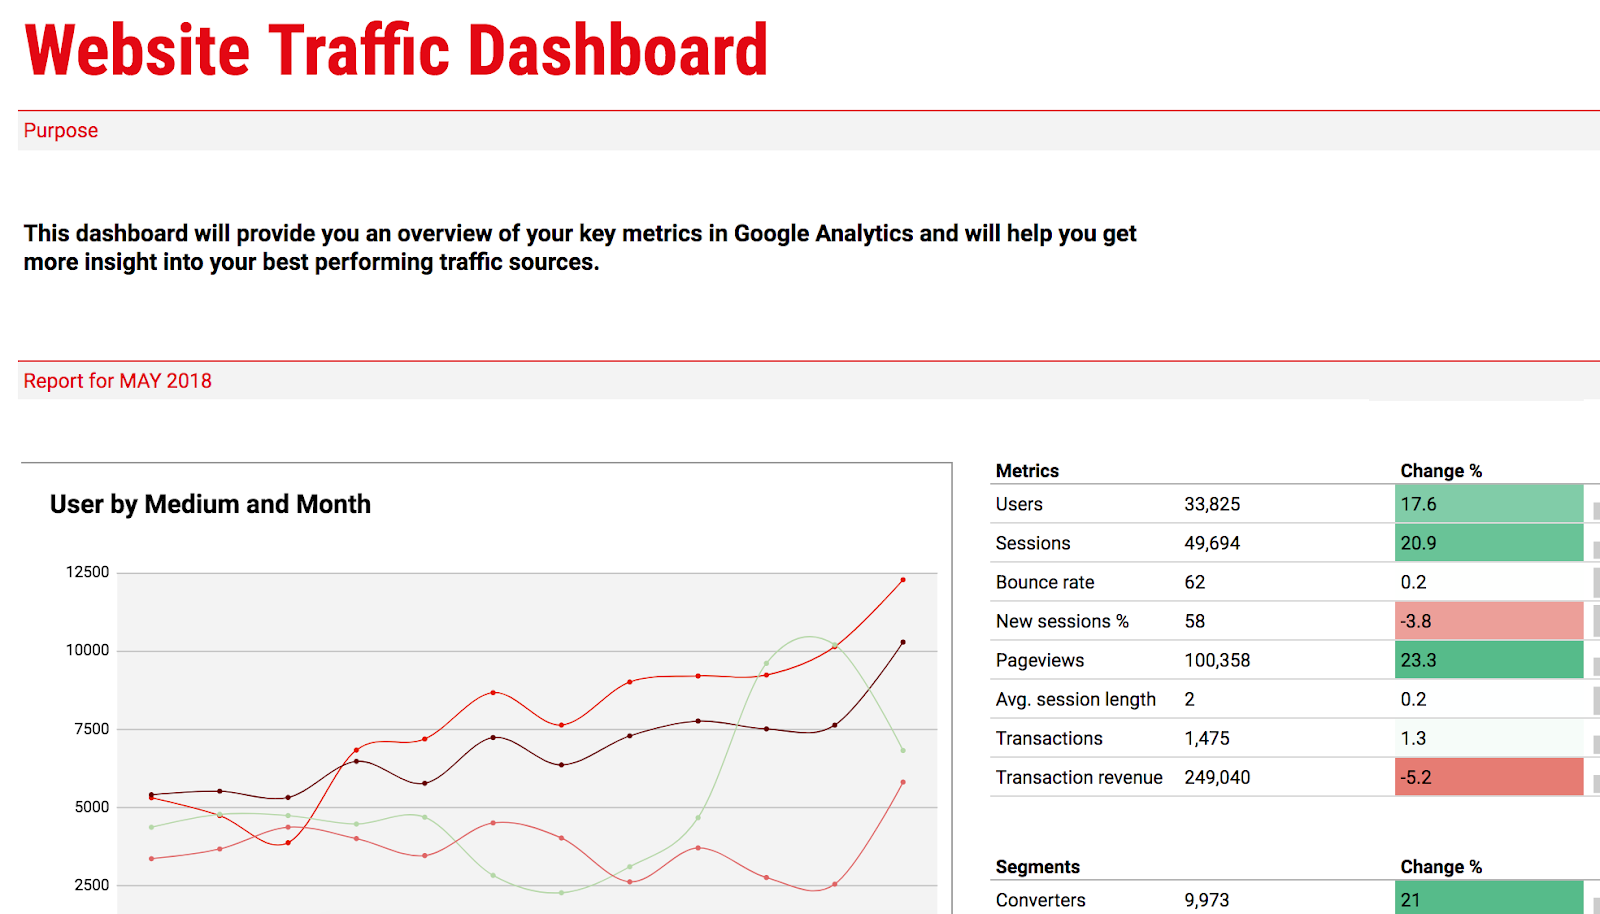This screenshot has height=914, width=1600.
Task: Click the green 23.3 Pageviews change cell
Action: (1488, 659)
